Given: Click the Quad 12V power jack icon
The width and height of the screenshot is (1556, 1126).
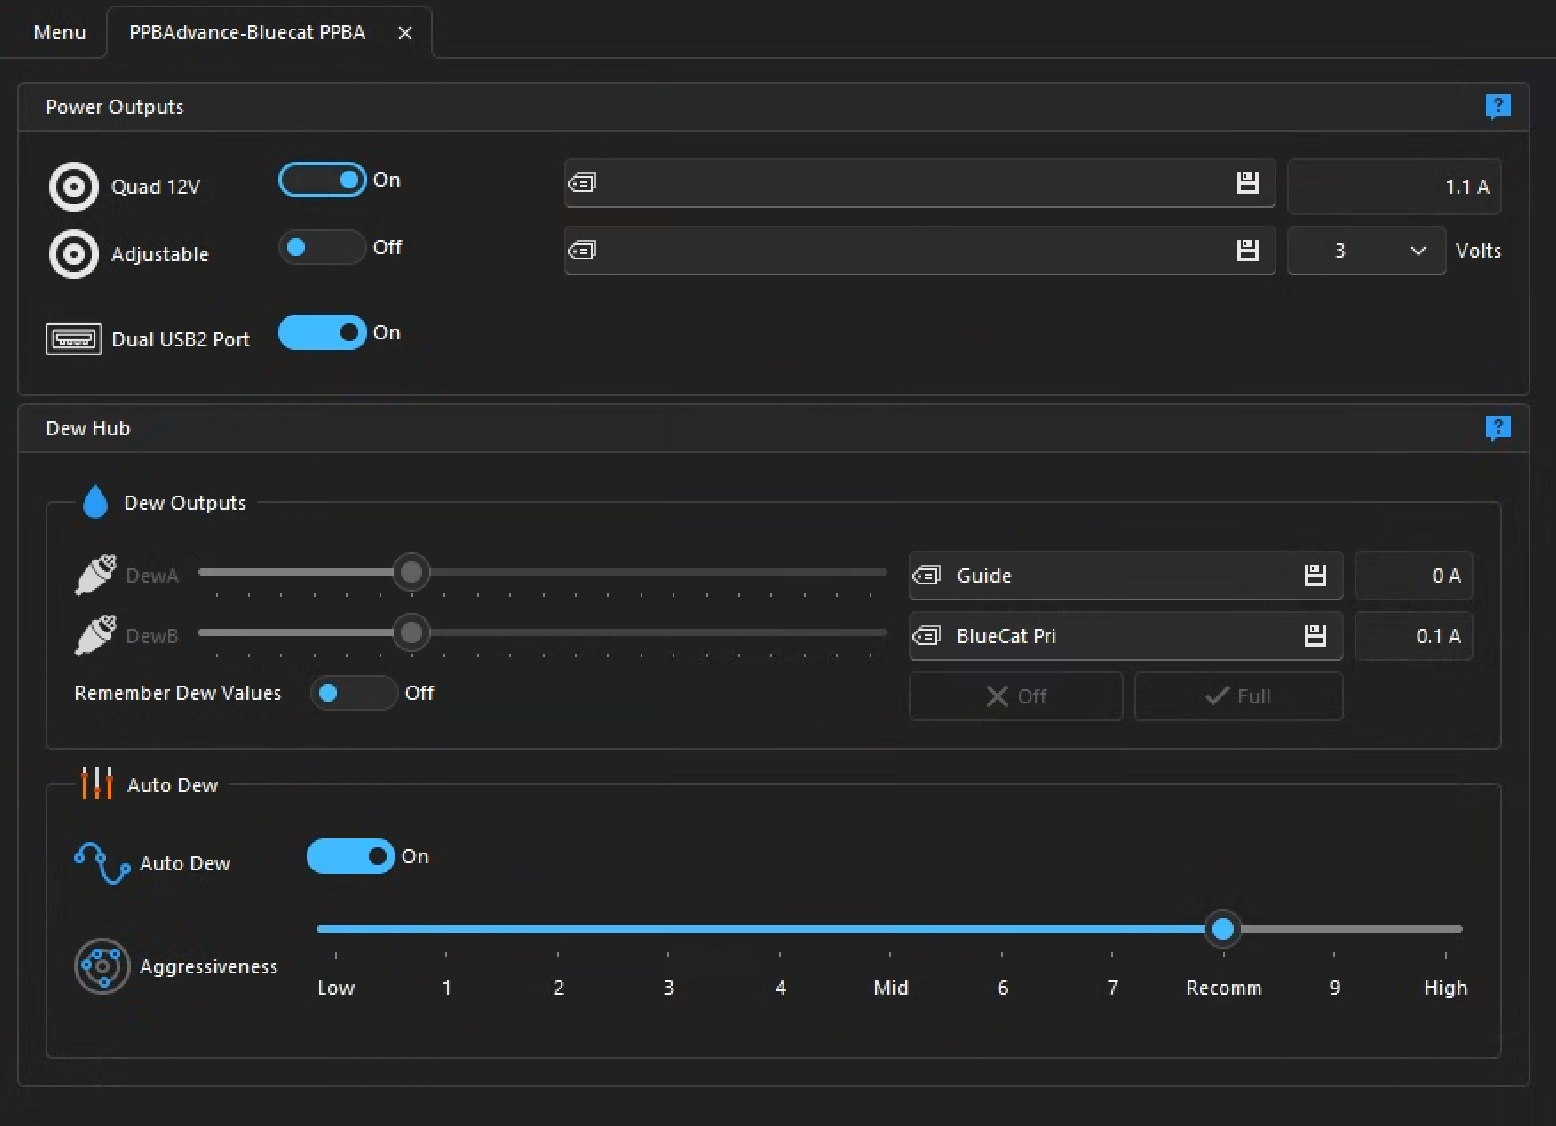Looking at the screenshot, I should pos(74,187).
